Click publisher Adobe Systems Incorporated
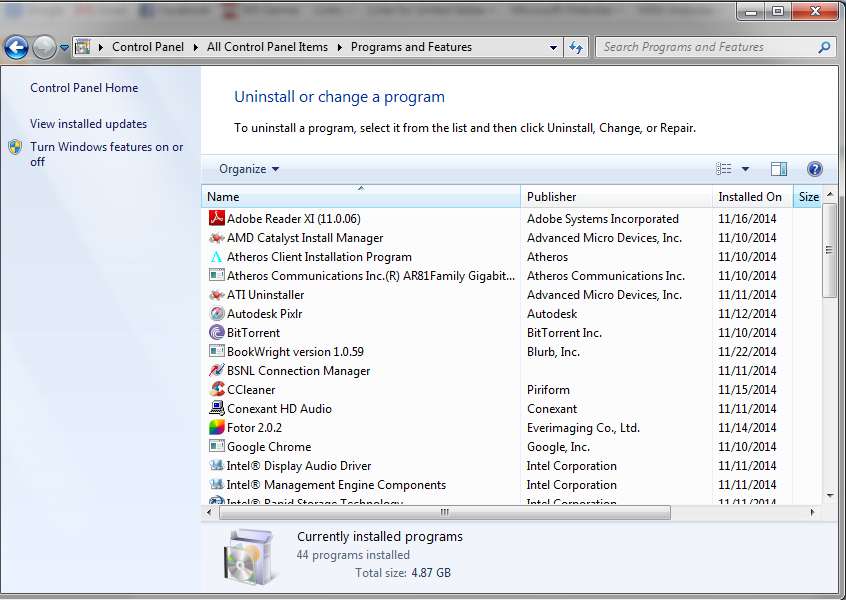 click(x=603, y=219)
